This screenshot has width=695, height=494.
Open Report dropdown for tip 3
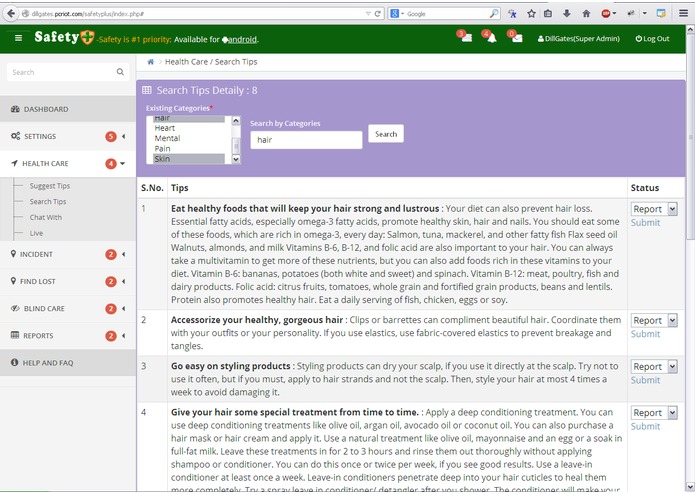click(x=654, y=366)
